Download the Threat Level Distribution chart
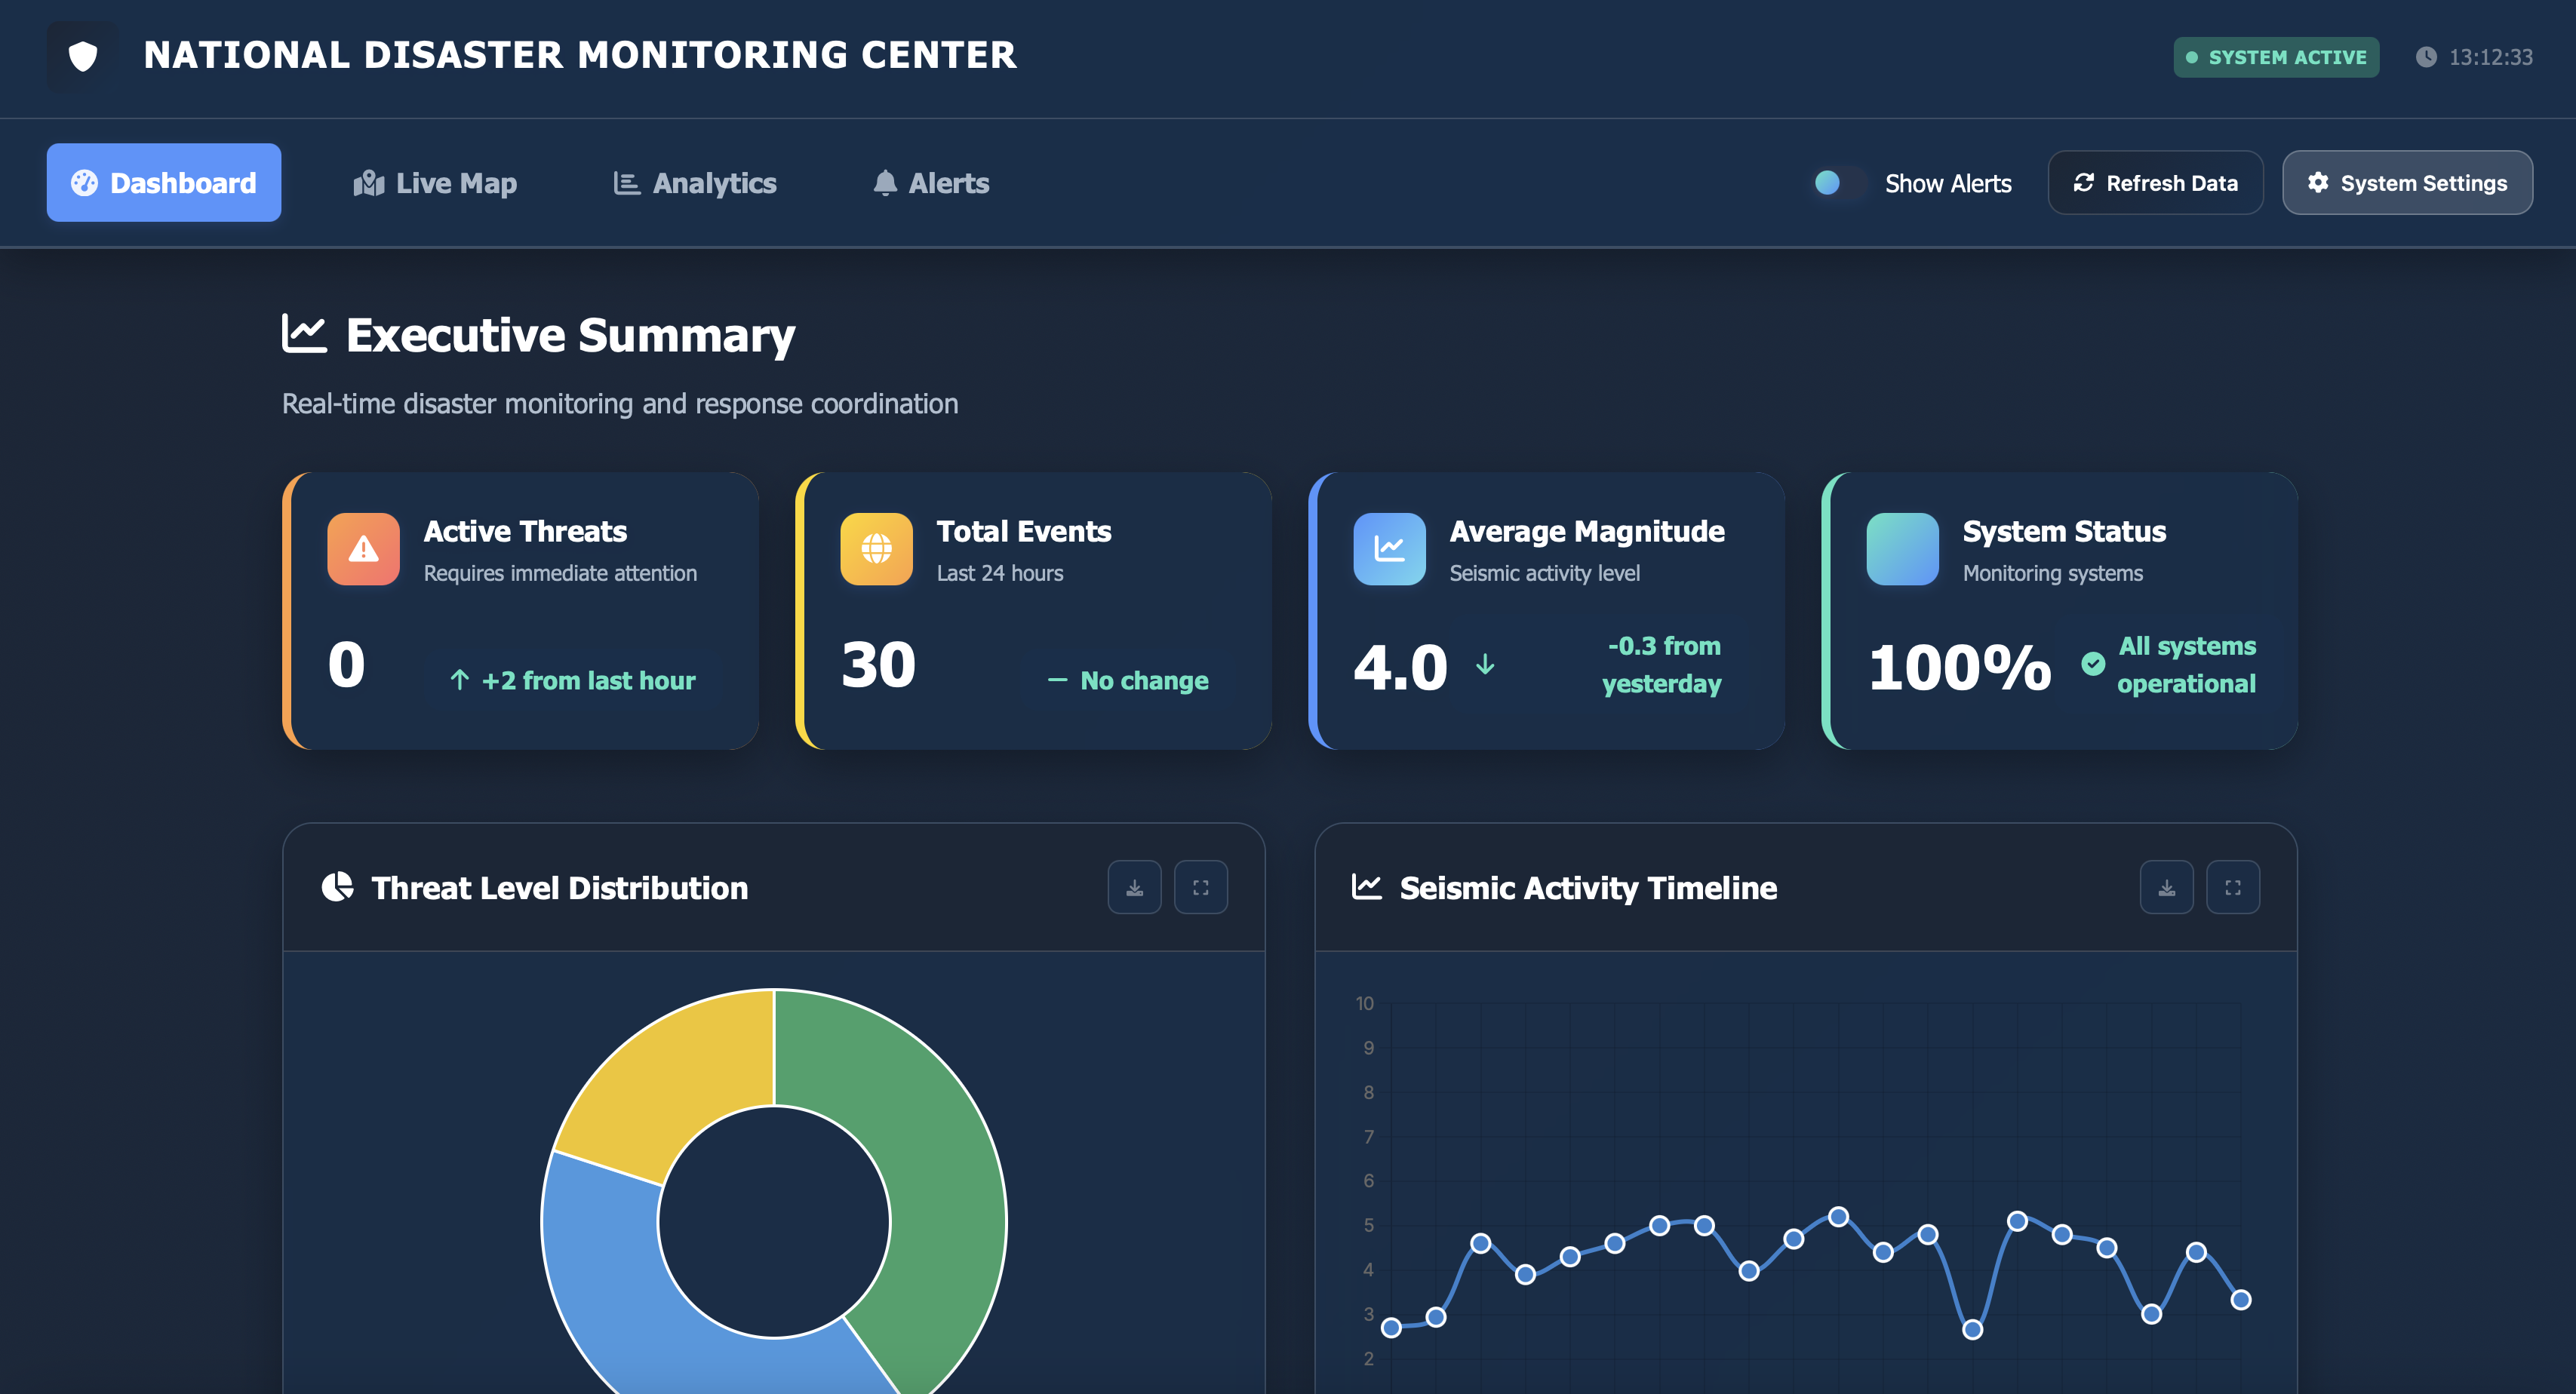The height and width of the screenshot is (1394, 2576). coord(1134,887)
